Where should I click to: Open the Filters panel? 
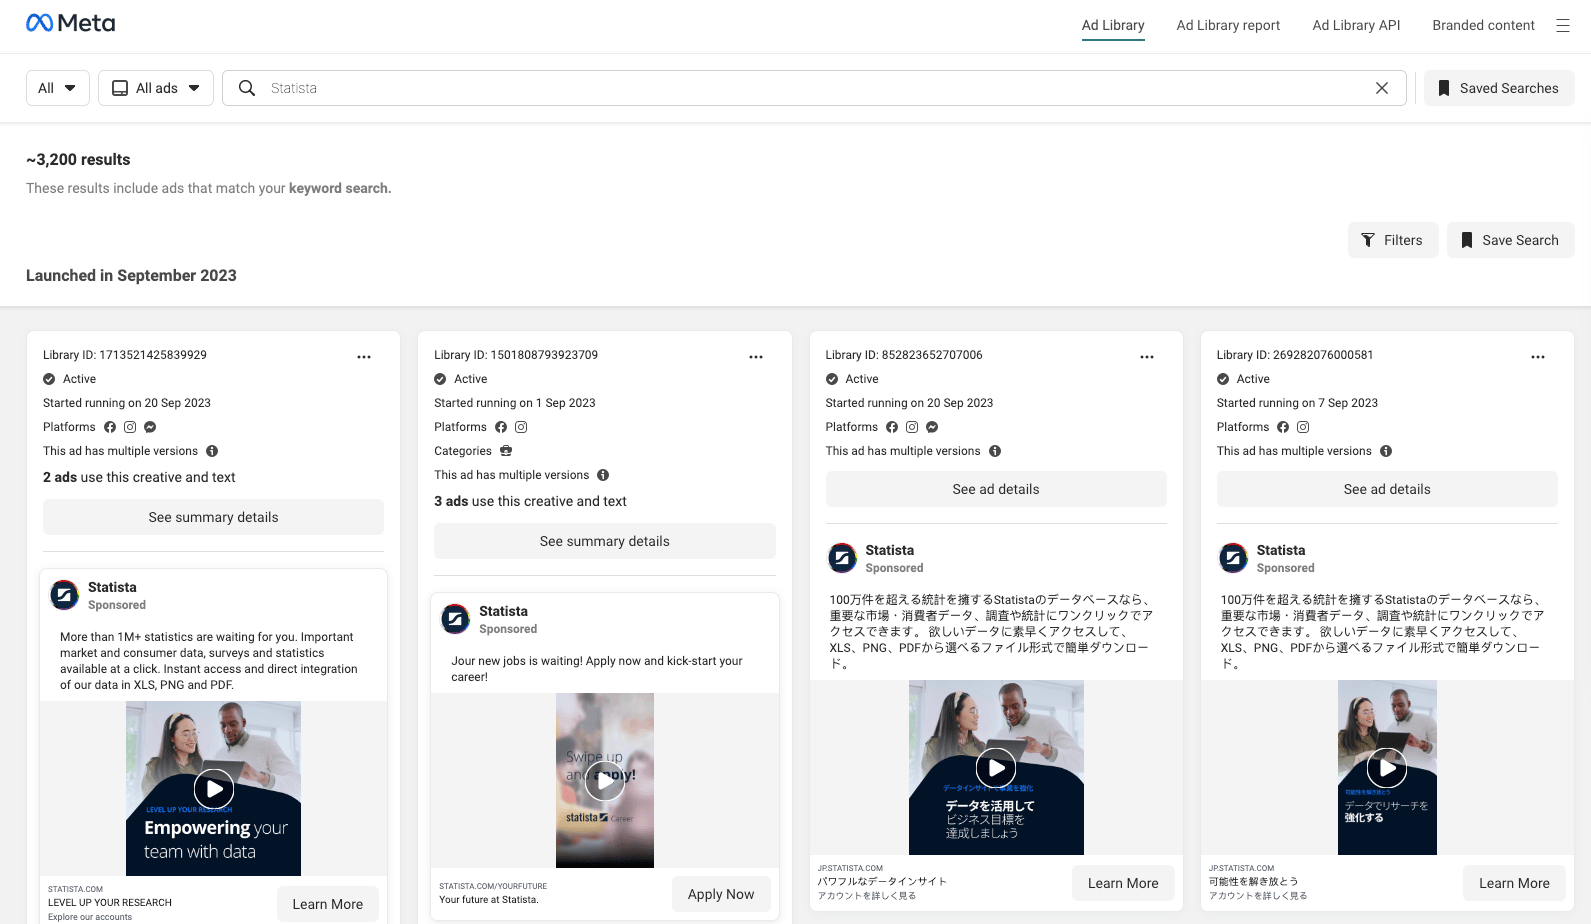point(1392,240)
